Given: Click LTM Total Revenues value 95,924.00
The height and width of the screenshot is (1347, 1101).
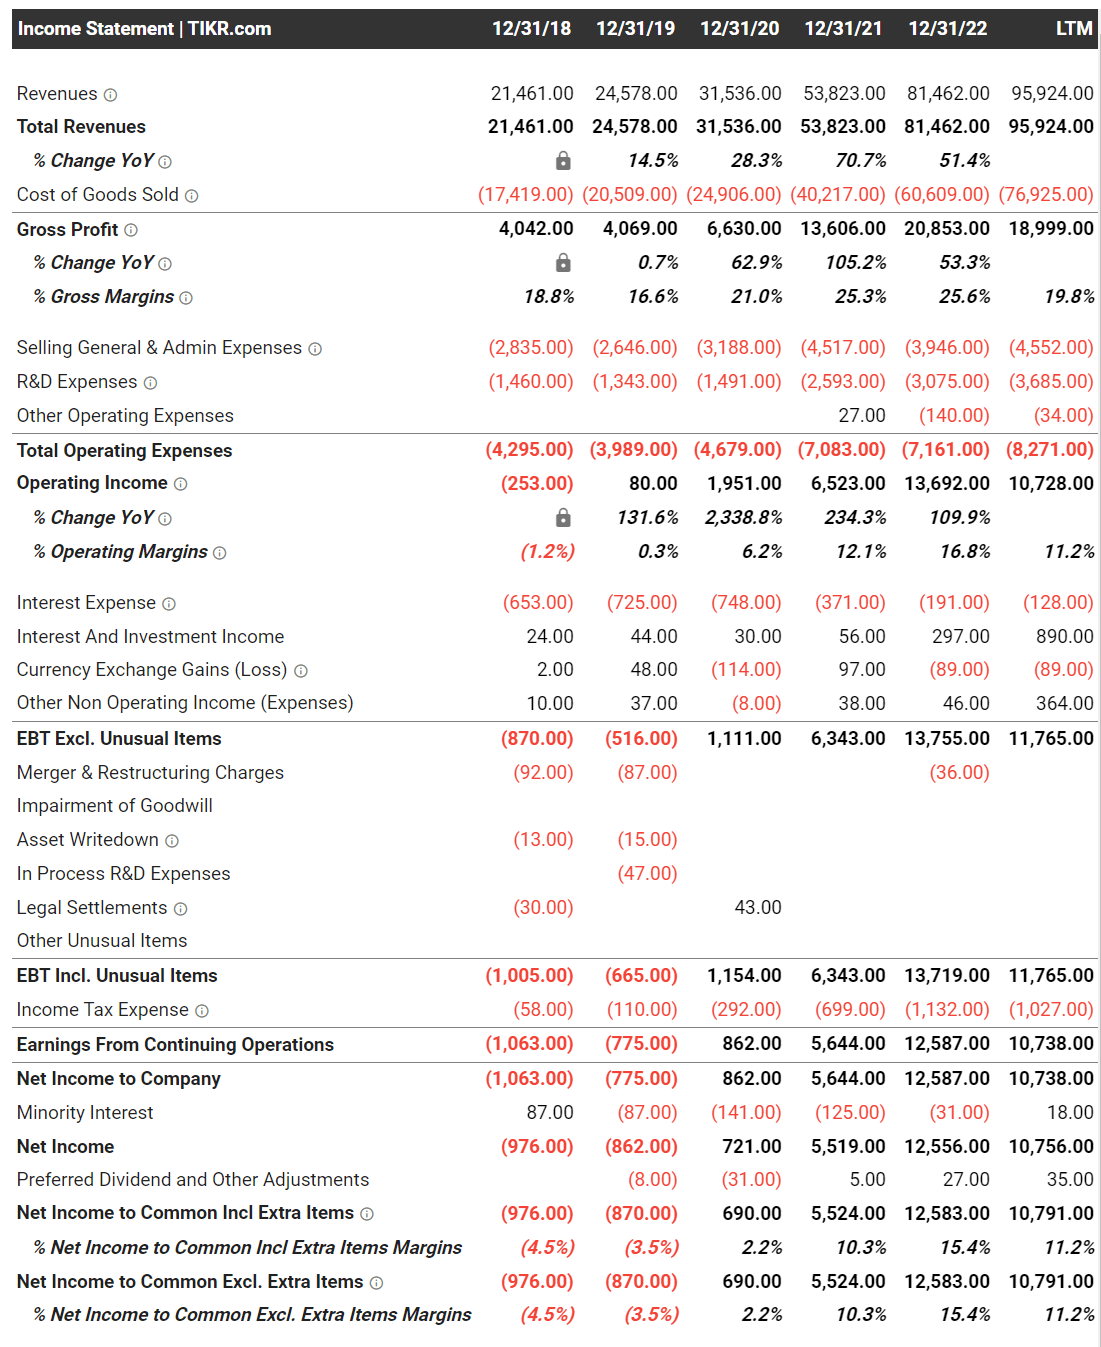Looking at the screenshot, I should pyautogui.click(x=1051, y=127).
